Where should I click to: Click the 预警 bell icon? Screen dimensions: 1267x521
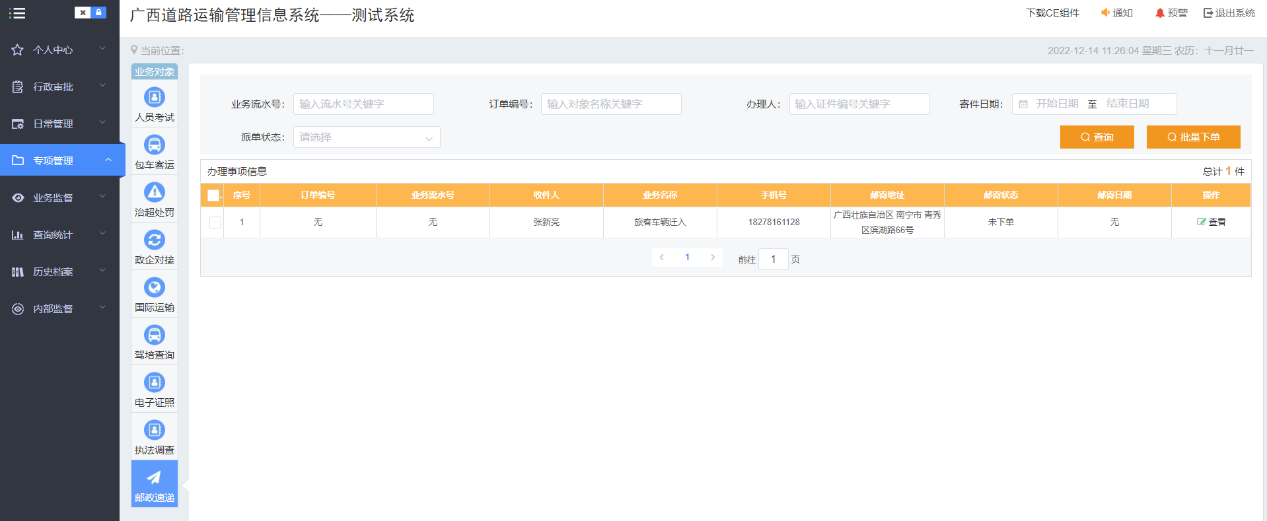[x=1160, y=13]
